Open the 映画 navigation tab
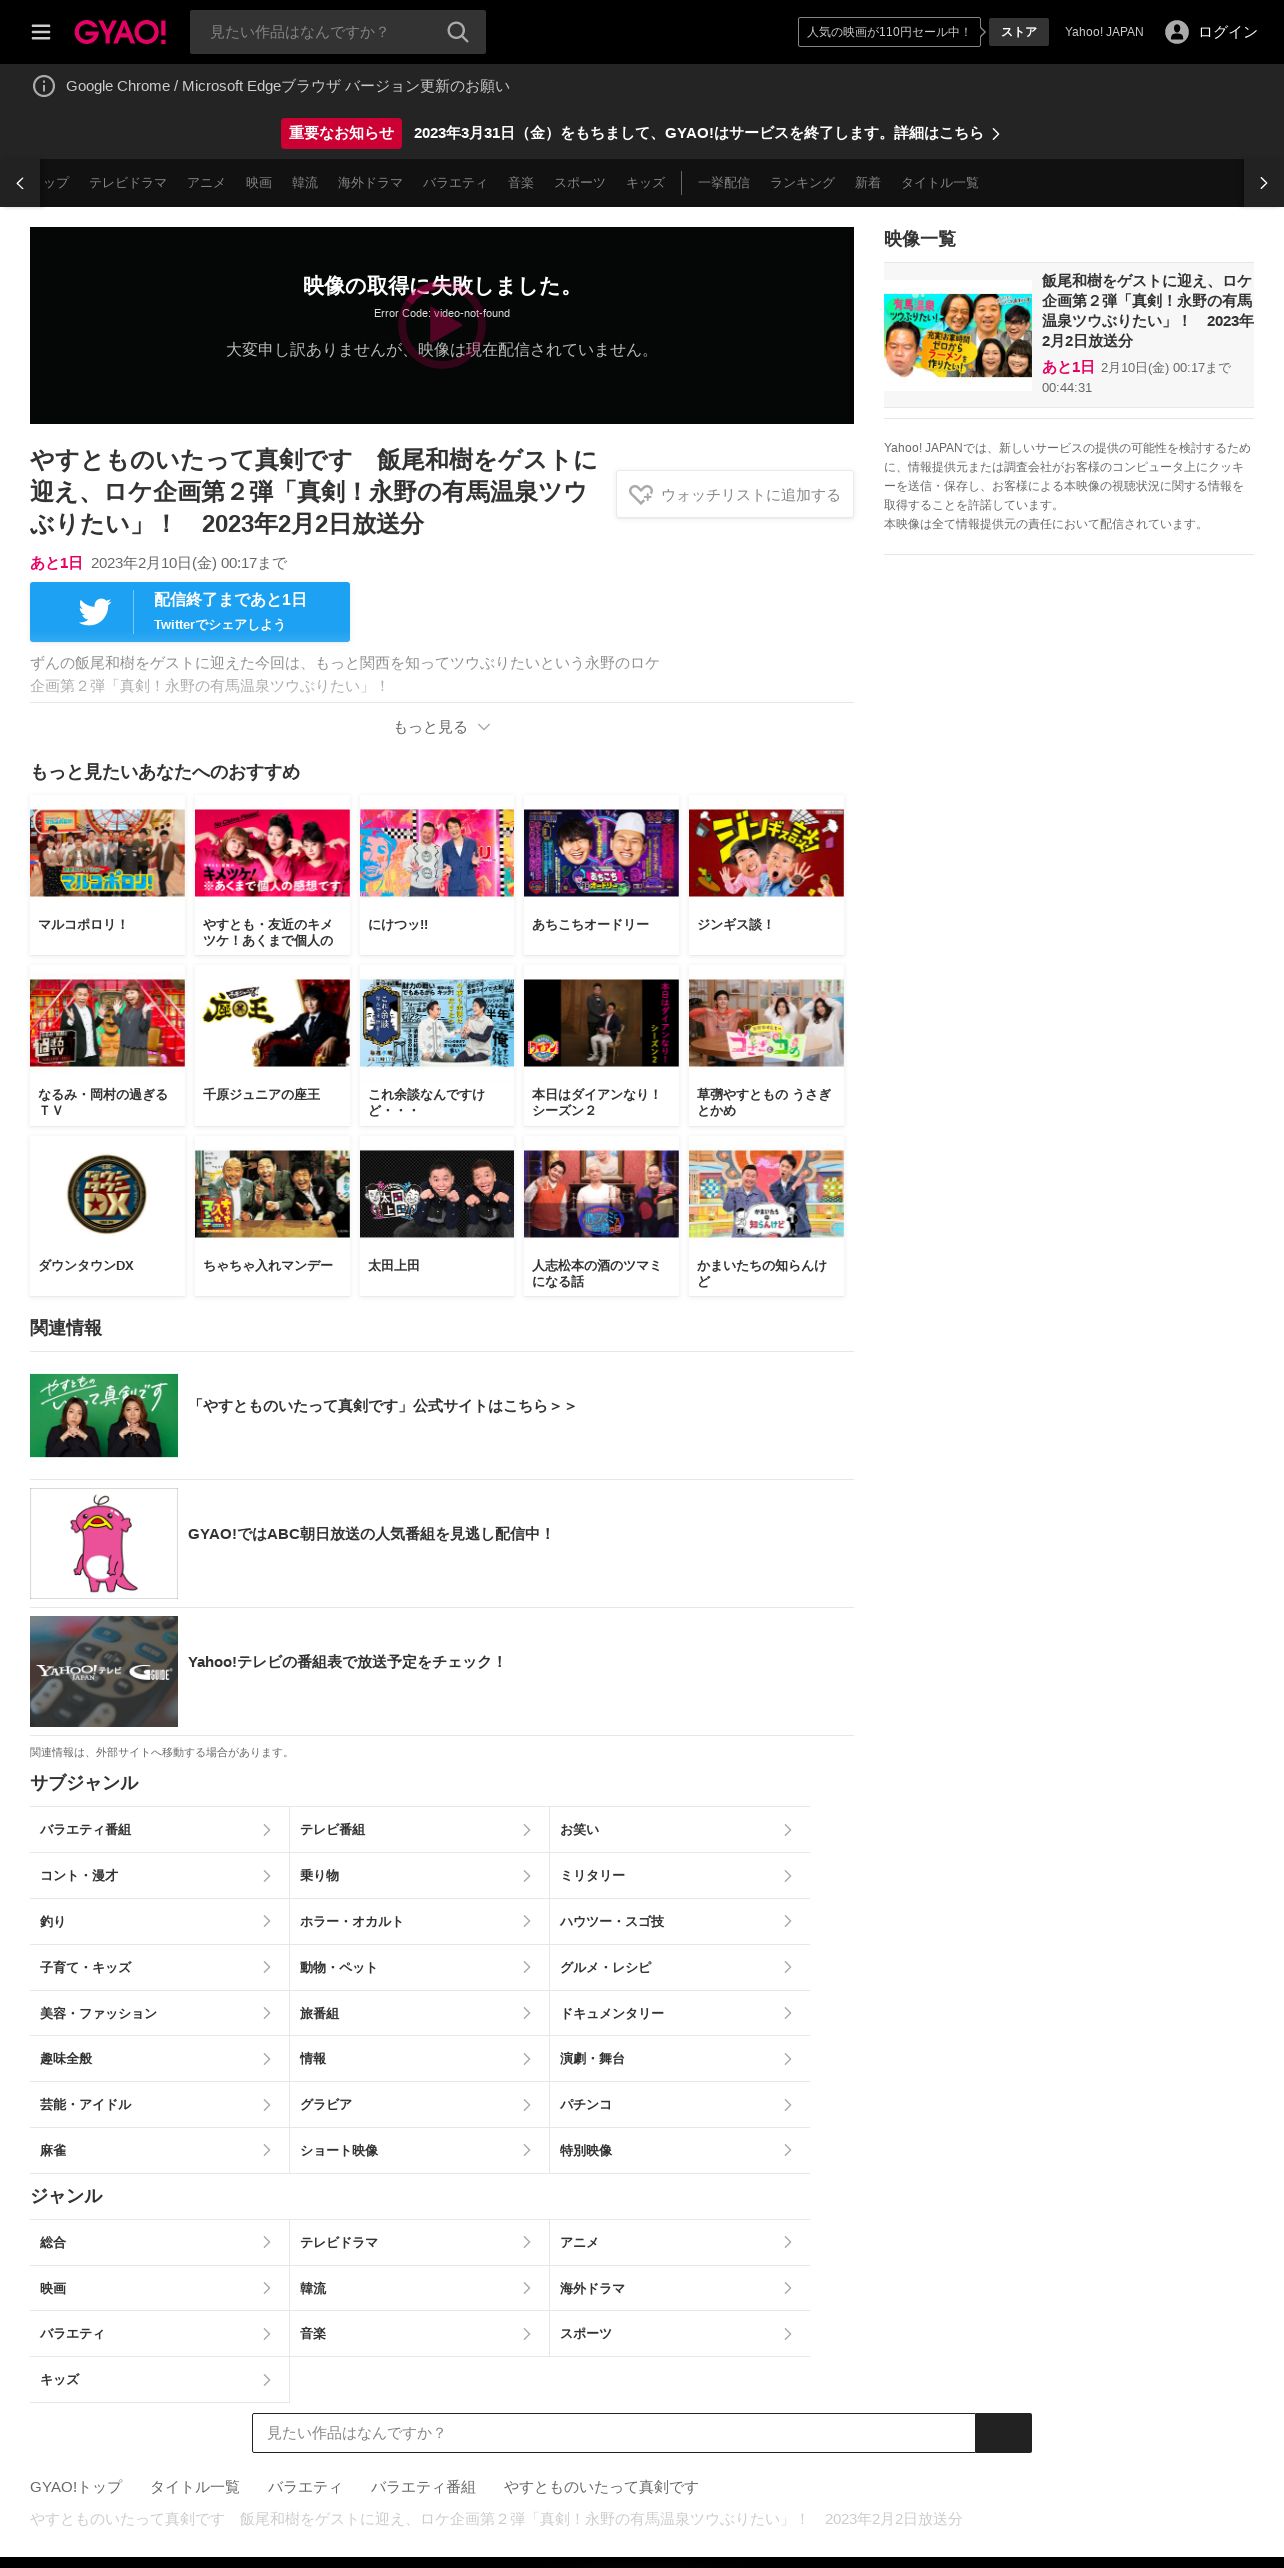This screenshot has height=2568, width=1284. pyautogui.click(x=259, y=183)
